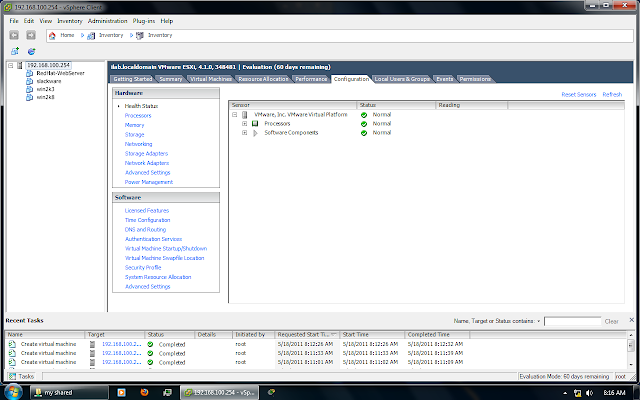Expand the Processors sensor node
This screenshot has width=640, height=400.
point(244,123)
